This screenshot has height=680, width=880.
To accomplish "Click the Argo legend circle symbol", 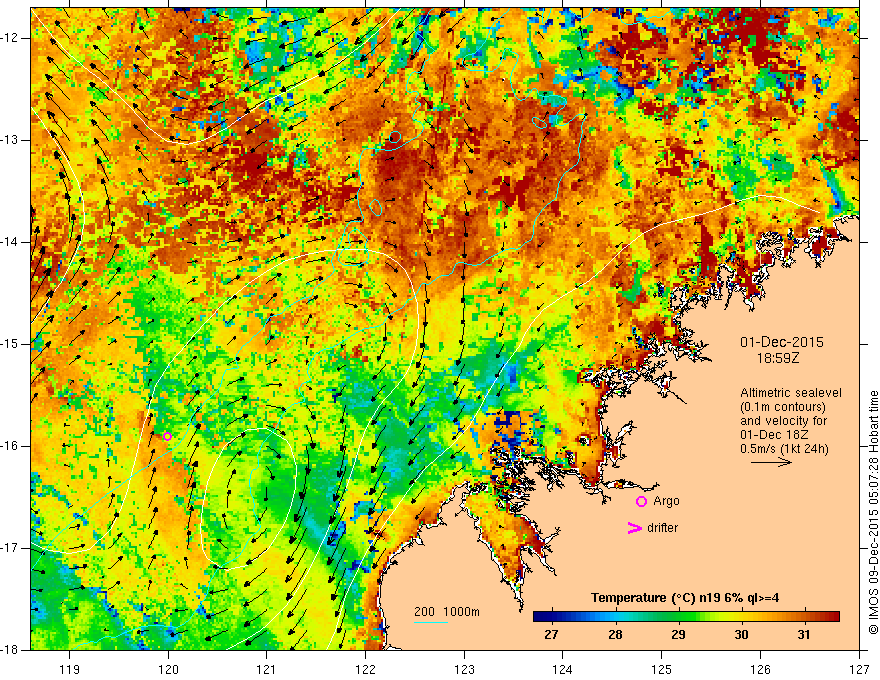I will [x=641, y=502].
